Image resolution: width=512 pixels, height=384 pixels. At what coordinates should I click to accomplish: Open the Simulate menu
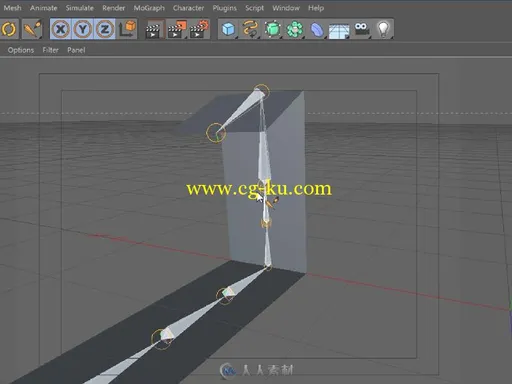point(79,8)
